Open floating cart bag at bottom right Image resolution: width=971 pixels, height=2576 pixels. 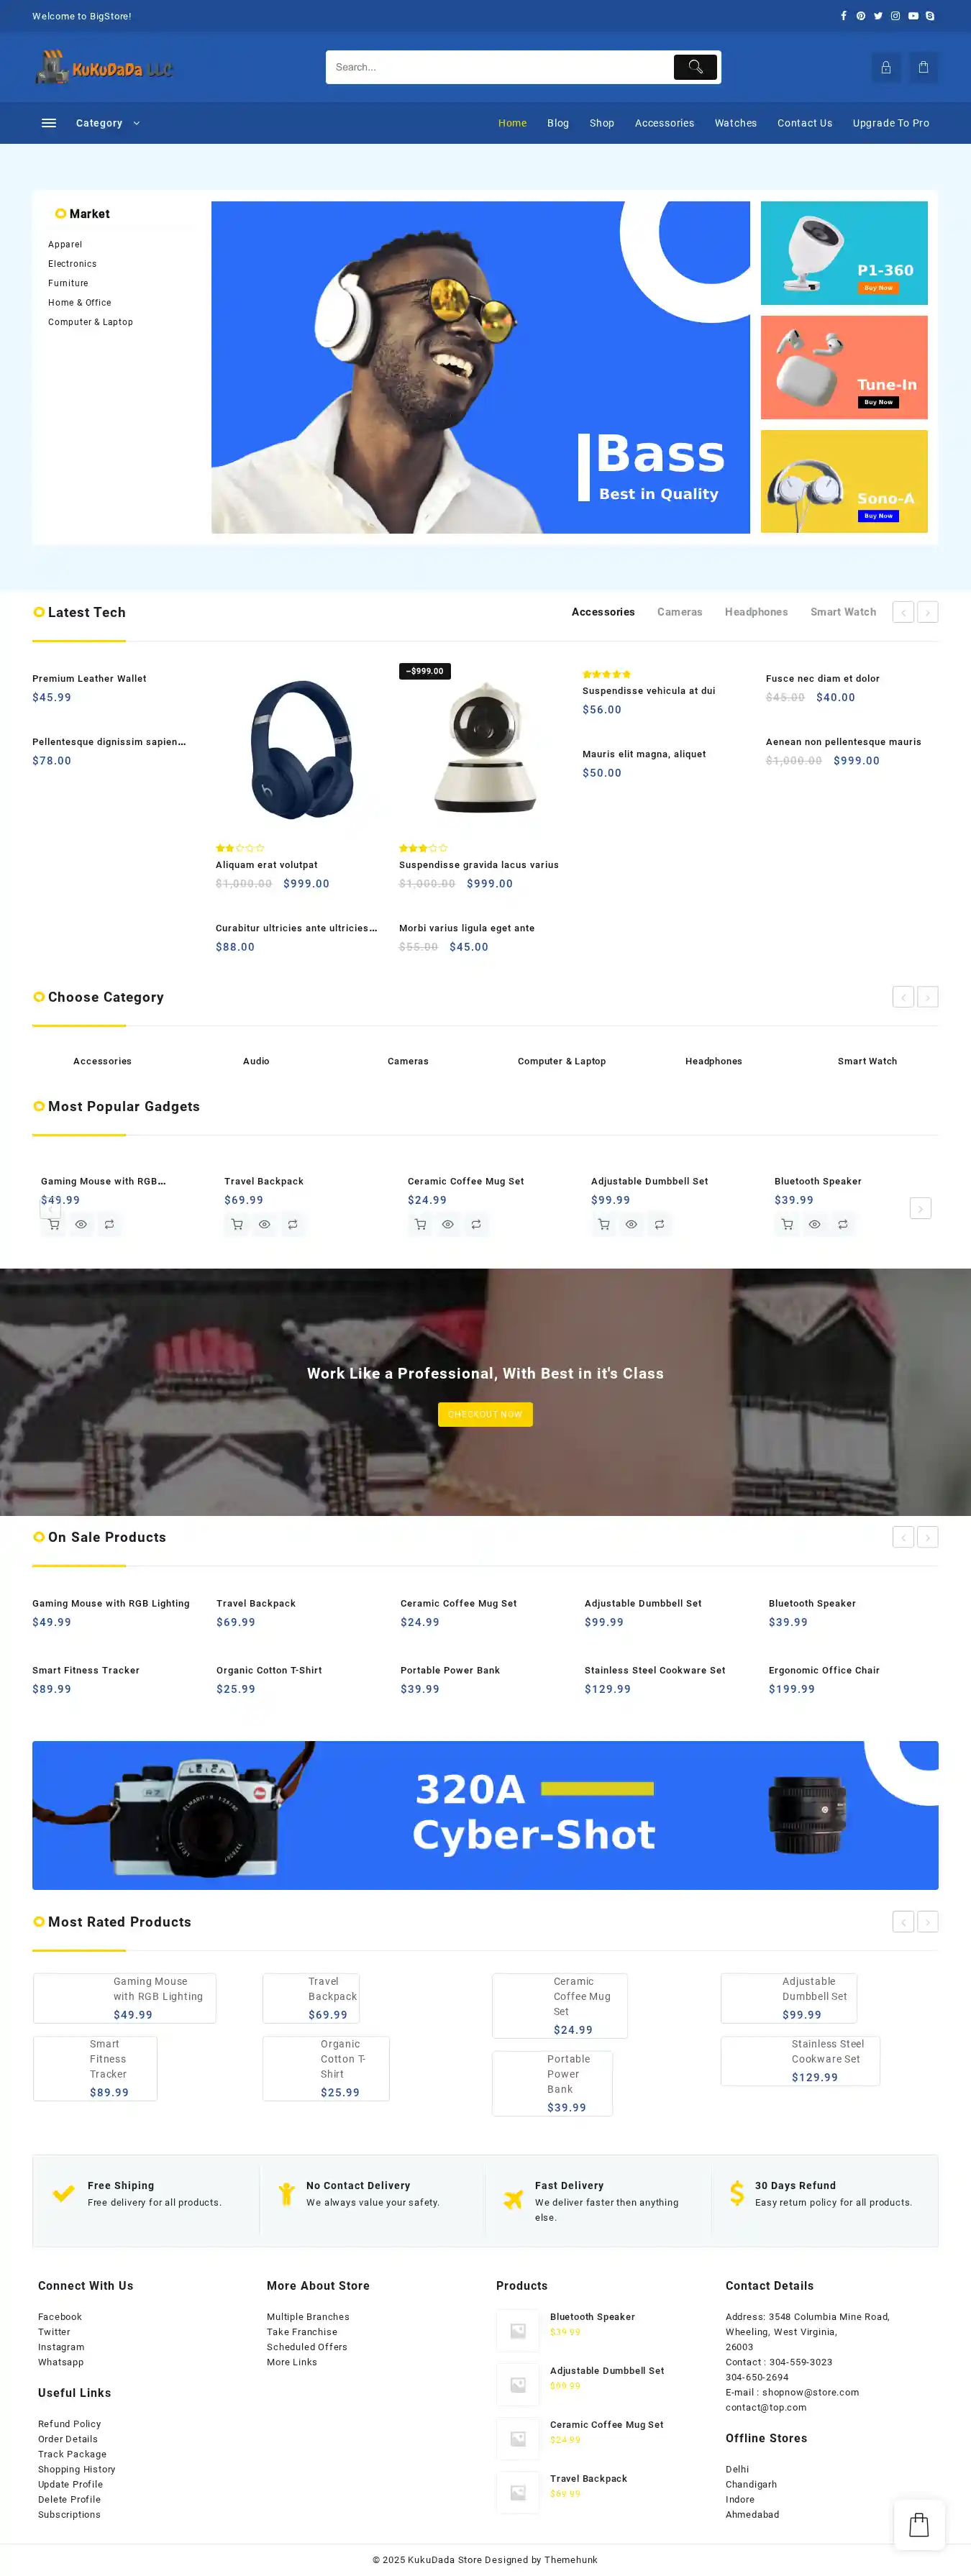(x=919, y=2525)
